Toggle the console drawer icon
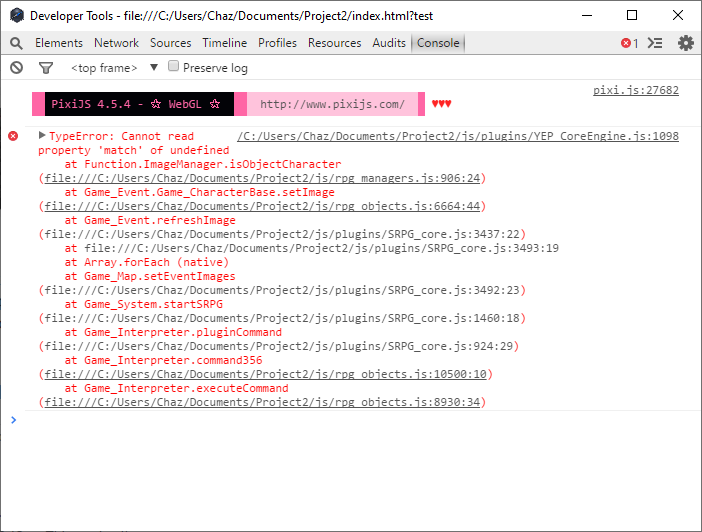Screen dimensions: 702x532 point(655,43)
